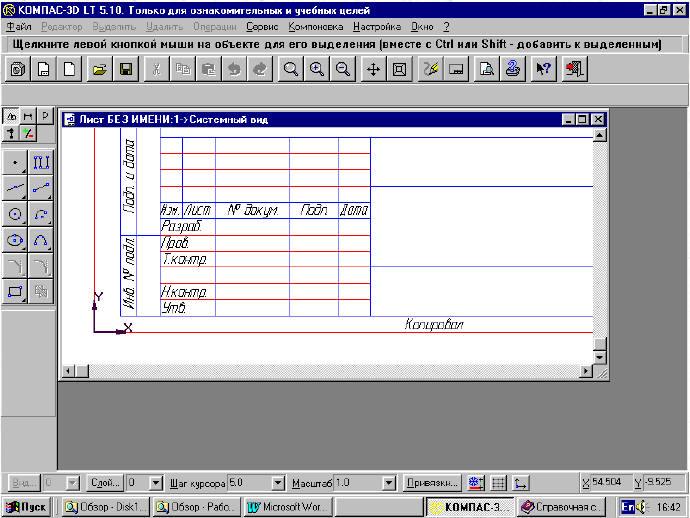
Task: Select the spline curve tool
Action: pos(40,240)
